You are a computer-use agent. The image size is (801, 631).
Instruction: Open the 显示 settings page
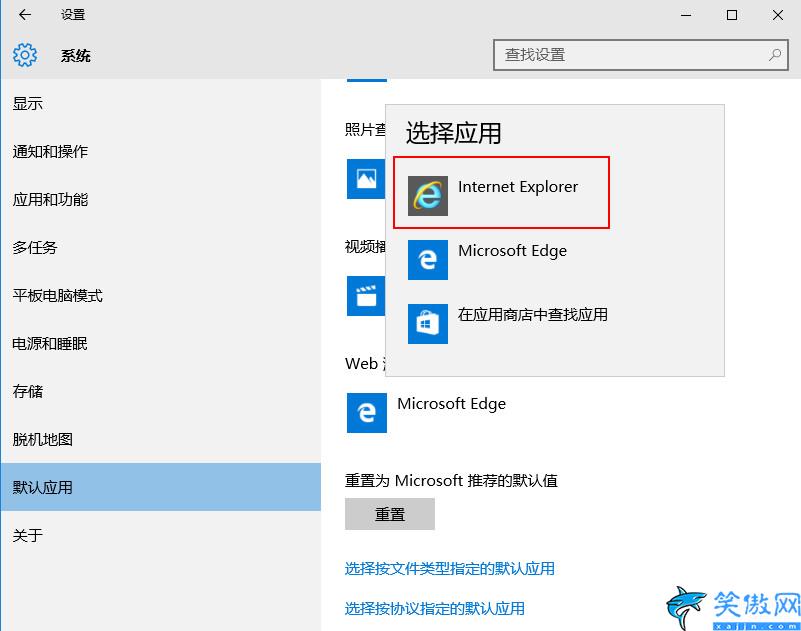pos(160,104)
